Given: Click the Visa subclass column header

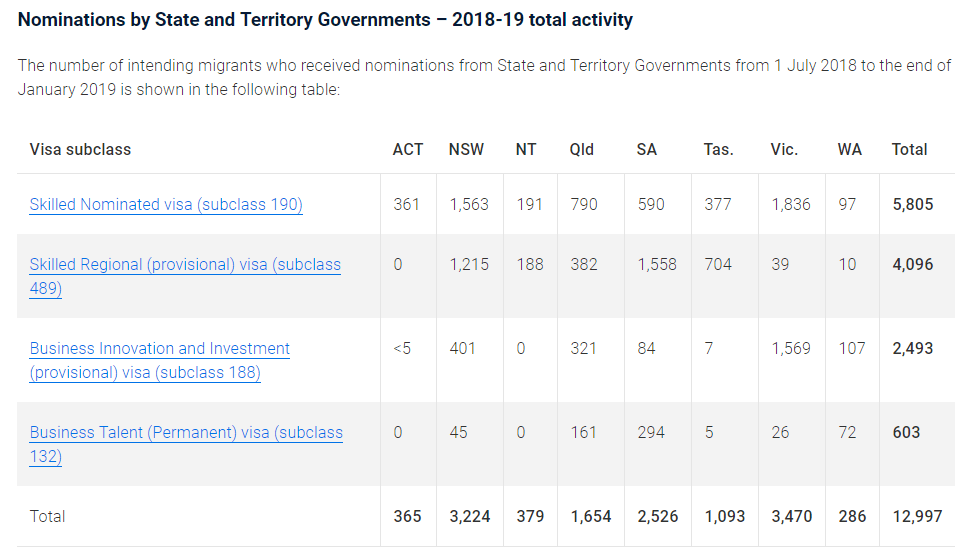Looking at the screenshot, I should (80, 150).
